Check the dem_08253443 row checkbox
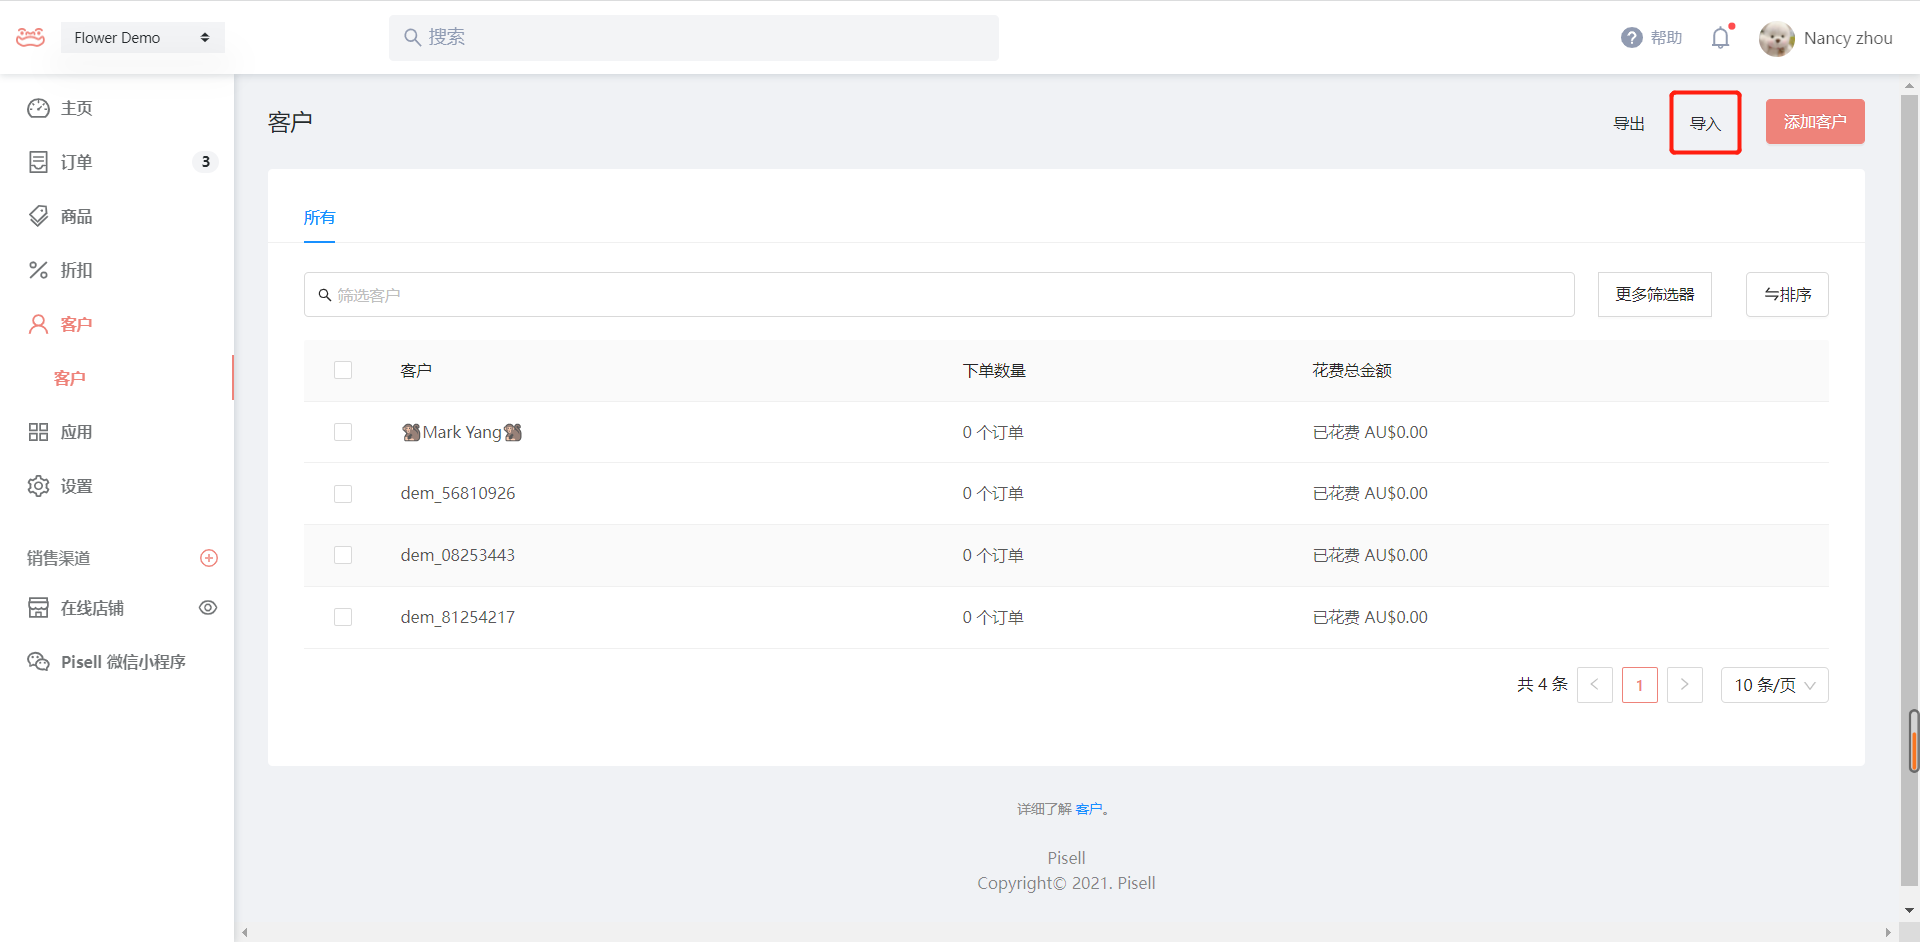Image resolution: width=1920 pixels, height=942 pixels. click(343, 555)
